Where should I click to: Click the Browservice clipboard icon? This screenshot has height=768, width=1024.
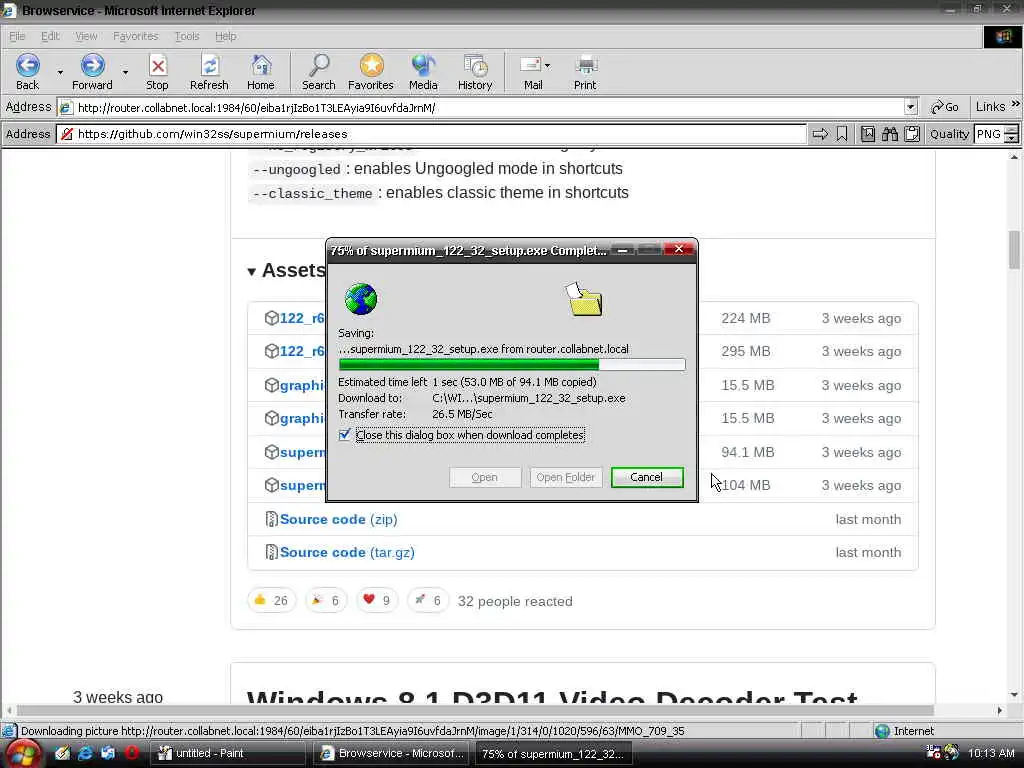click(912, 134)
